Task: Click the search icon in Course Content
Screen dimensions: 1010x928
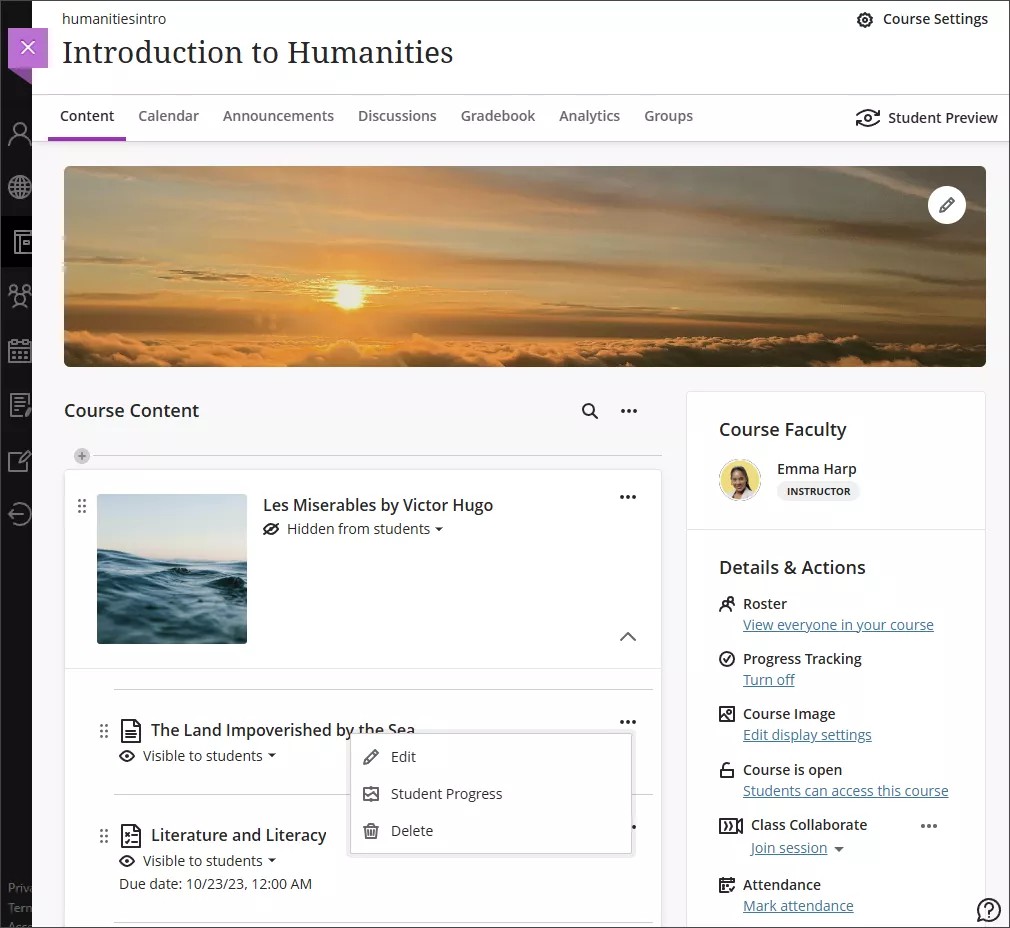Action: coord(590,411)
